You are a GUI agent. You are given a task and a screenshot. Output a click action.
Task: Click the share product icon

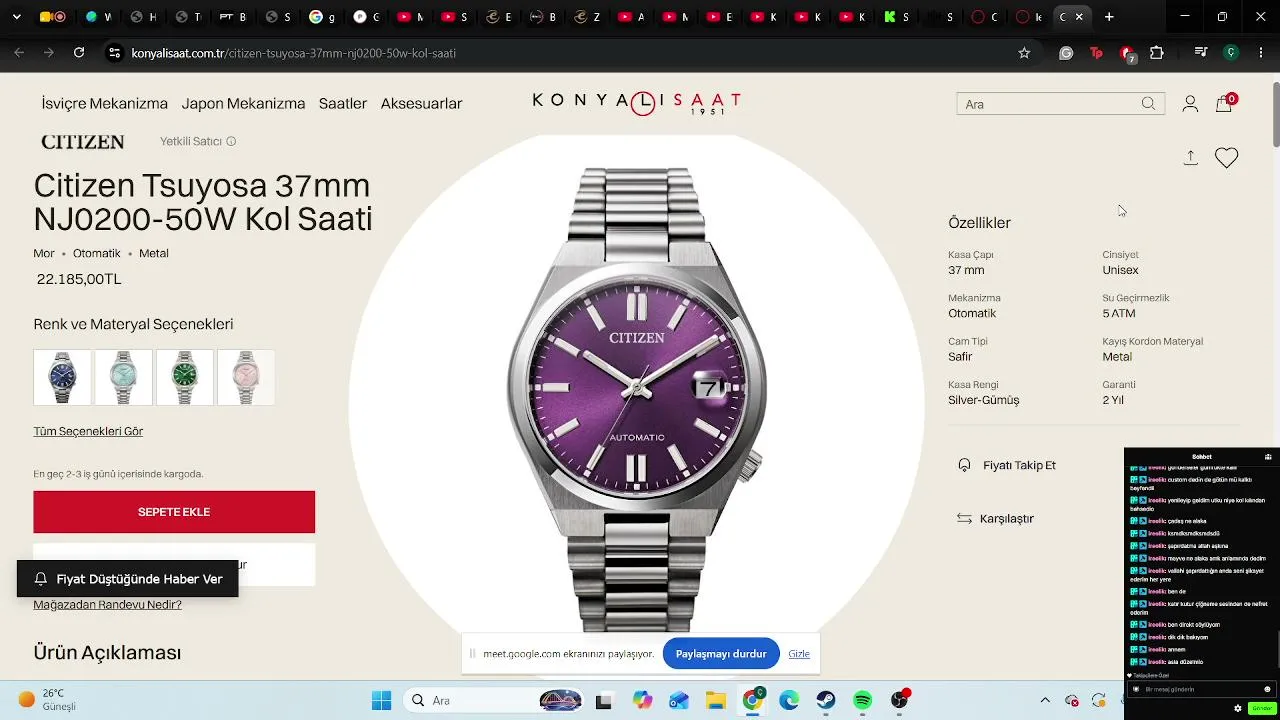point(1190,158)
